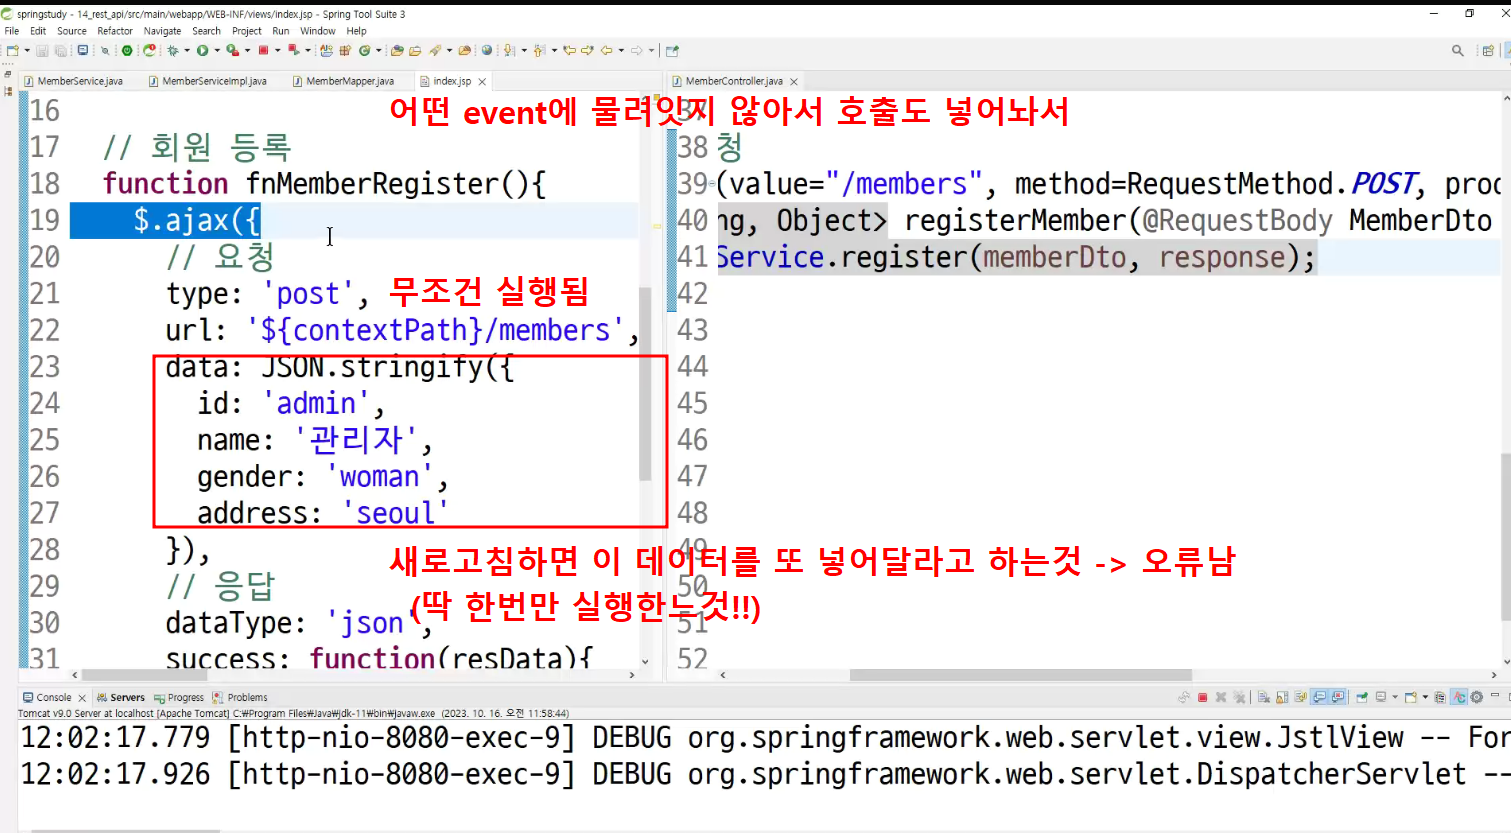Screen dimensions: 1511x833
Task: Switch to the Problems view tab
Action: (240, 697)
